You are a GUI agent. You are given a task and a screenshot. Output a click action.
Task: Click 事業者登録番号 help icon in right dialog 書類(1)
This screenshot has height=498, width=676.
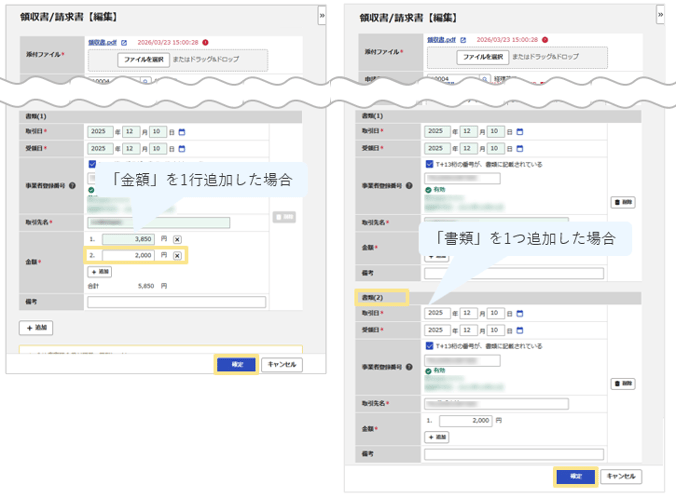(409, 185)
